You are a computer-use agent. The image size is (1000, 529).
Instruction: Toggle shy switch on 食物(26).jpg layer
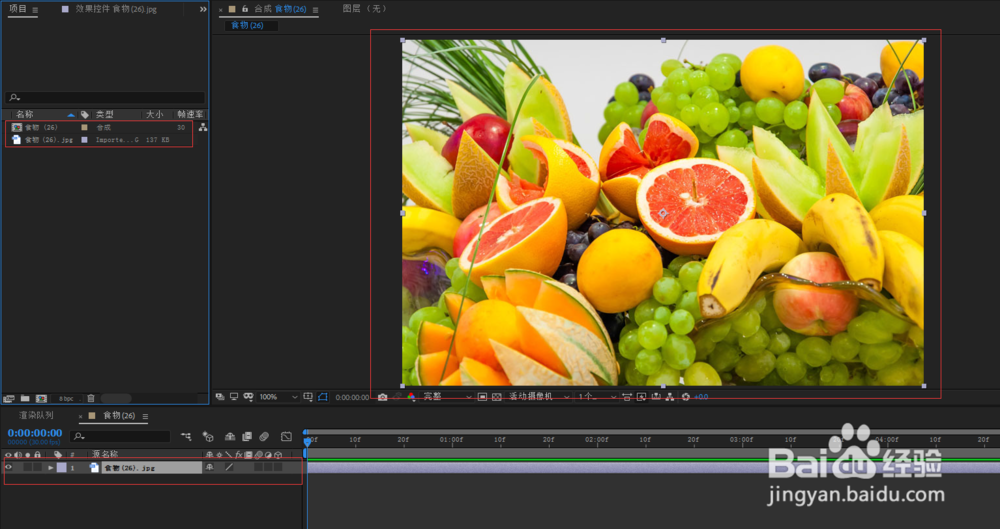click(x=209, y=468)
